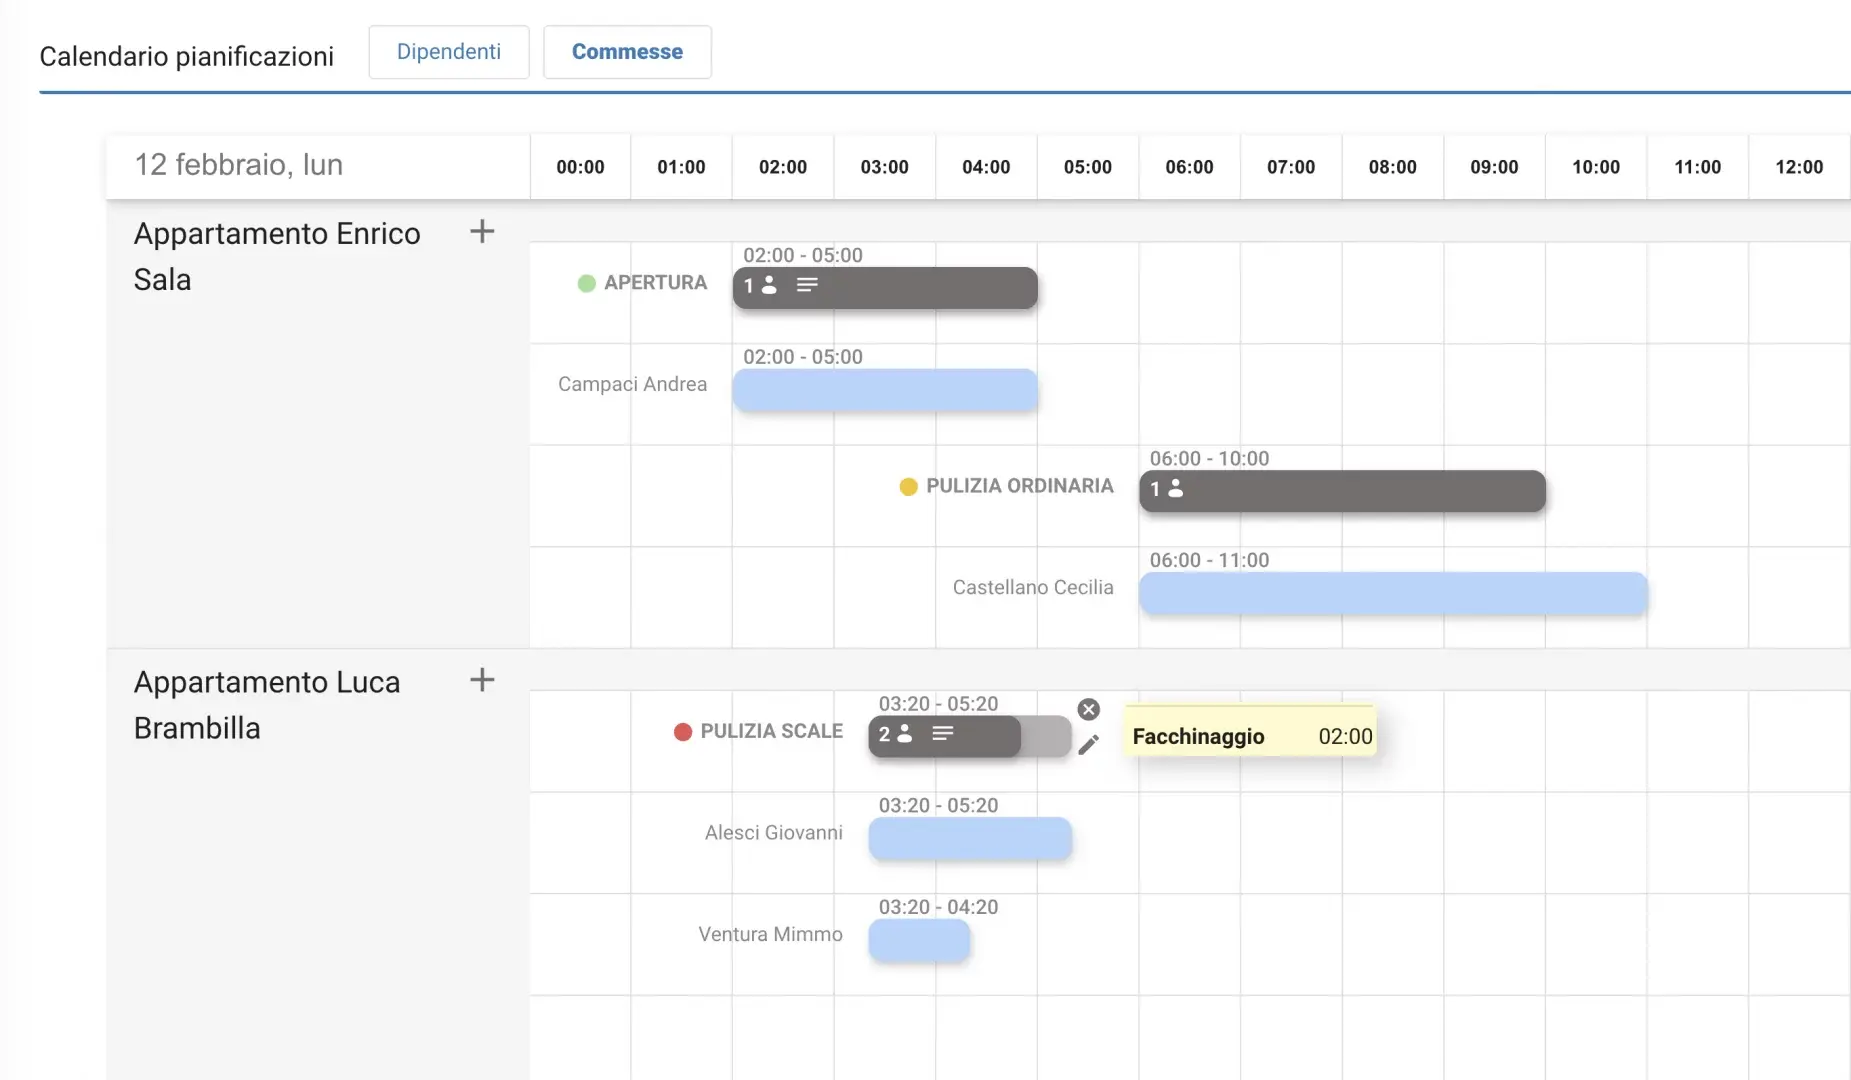Click the APERTURA activity label
The width and height of the screenshot is (1851, 1080).
coord(655,283)
